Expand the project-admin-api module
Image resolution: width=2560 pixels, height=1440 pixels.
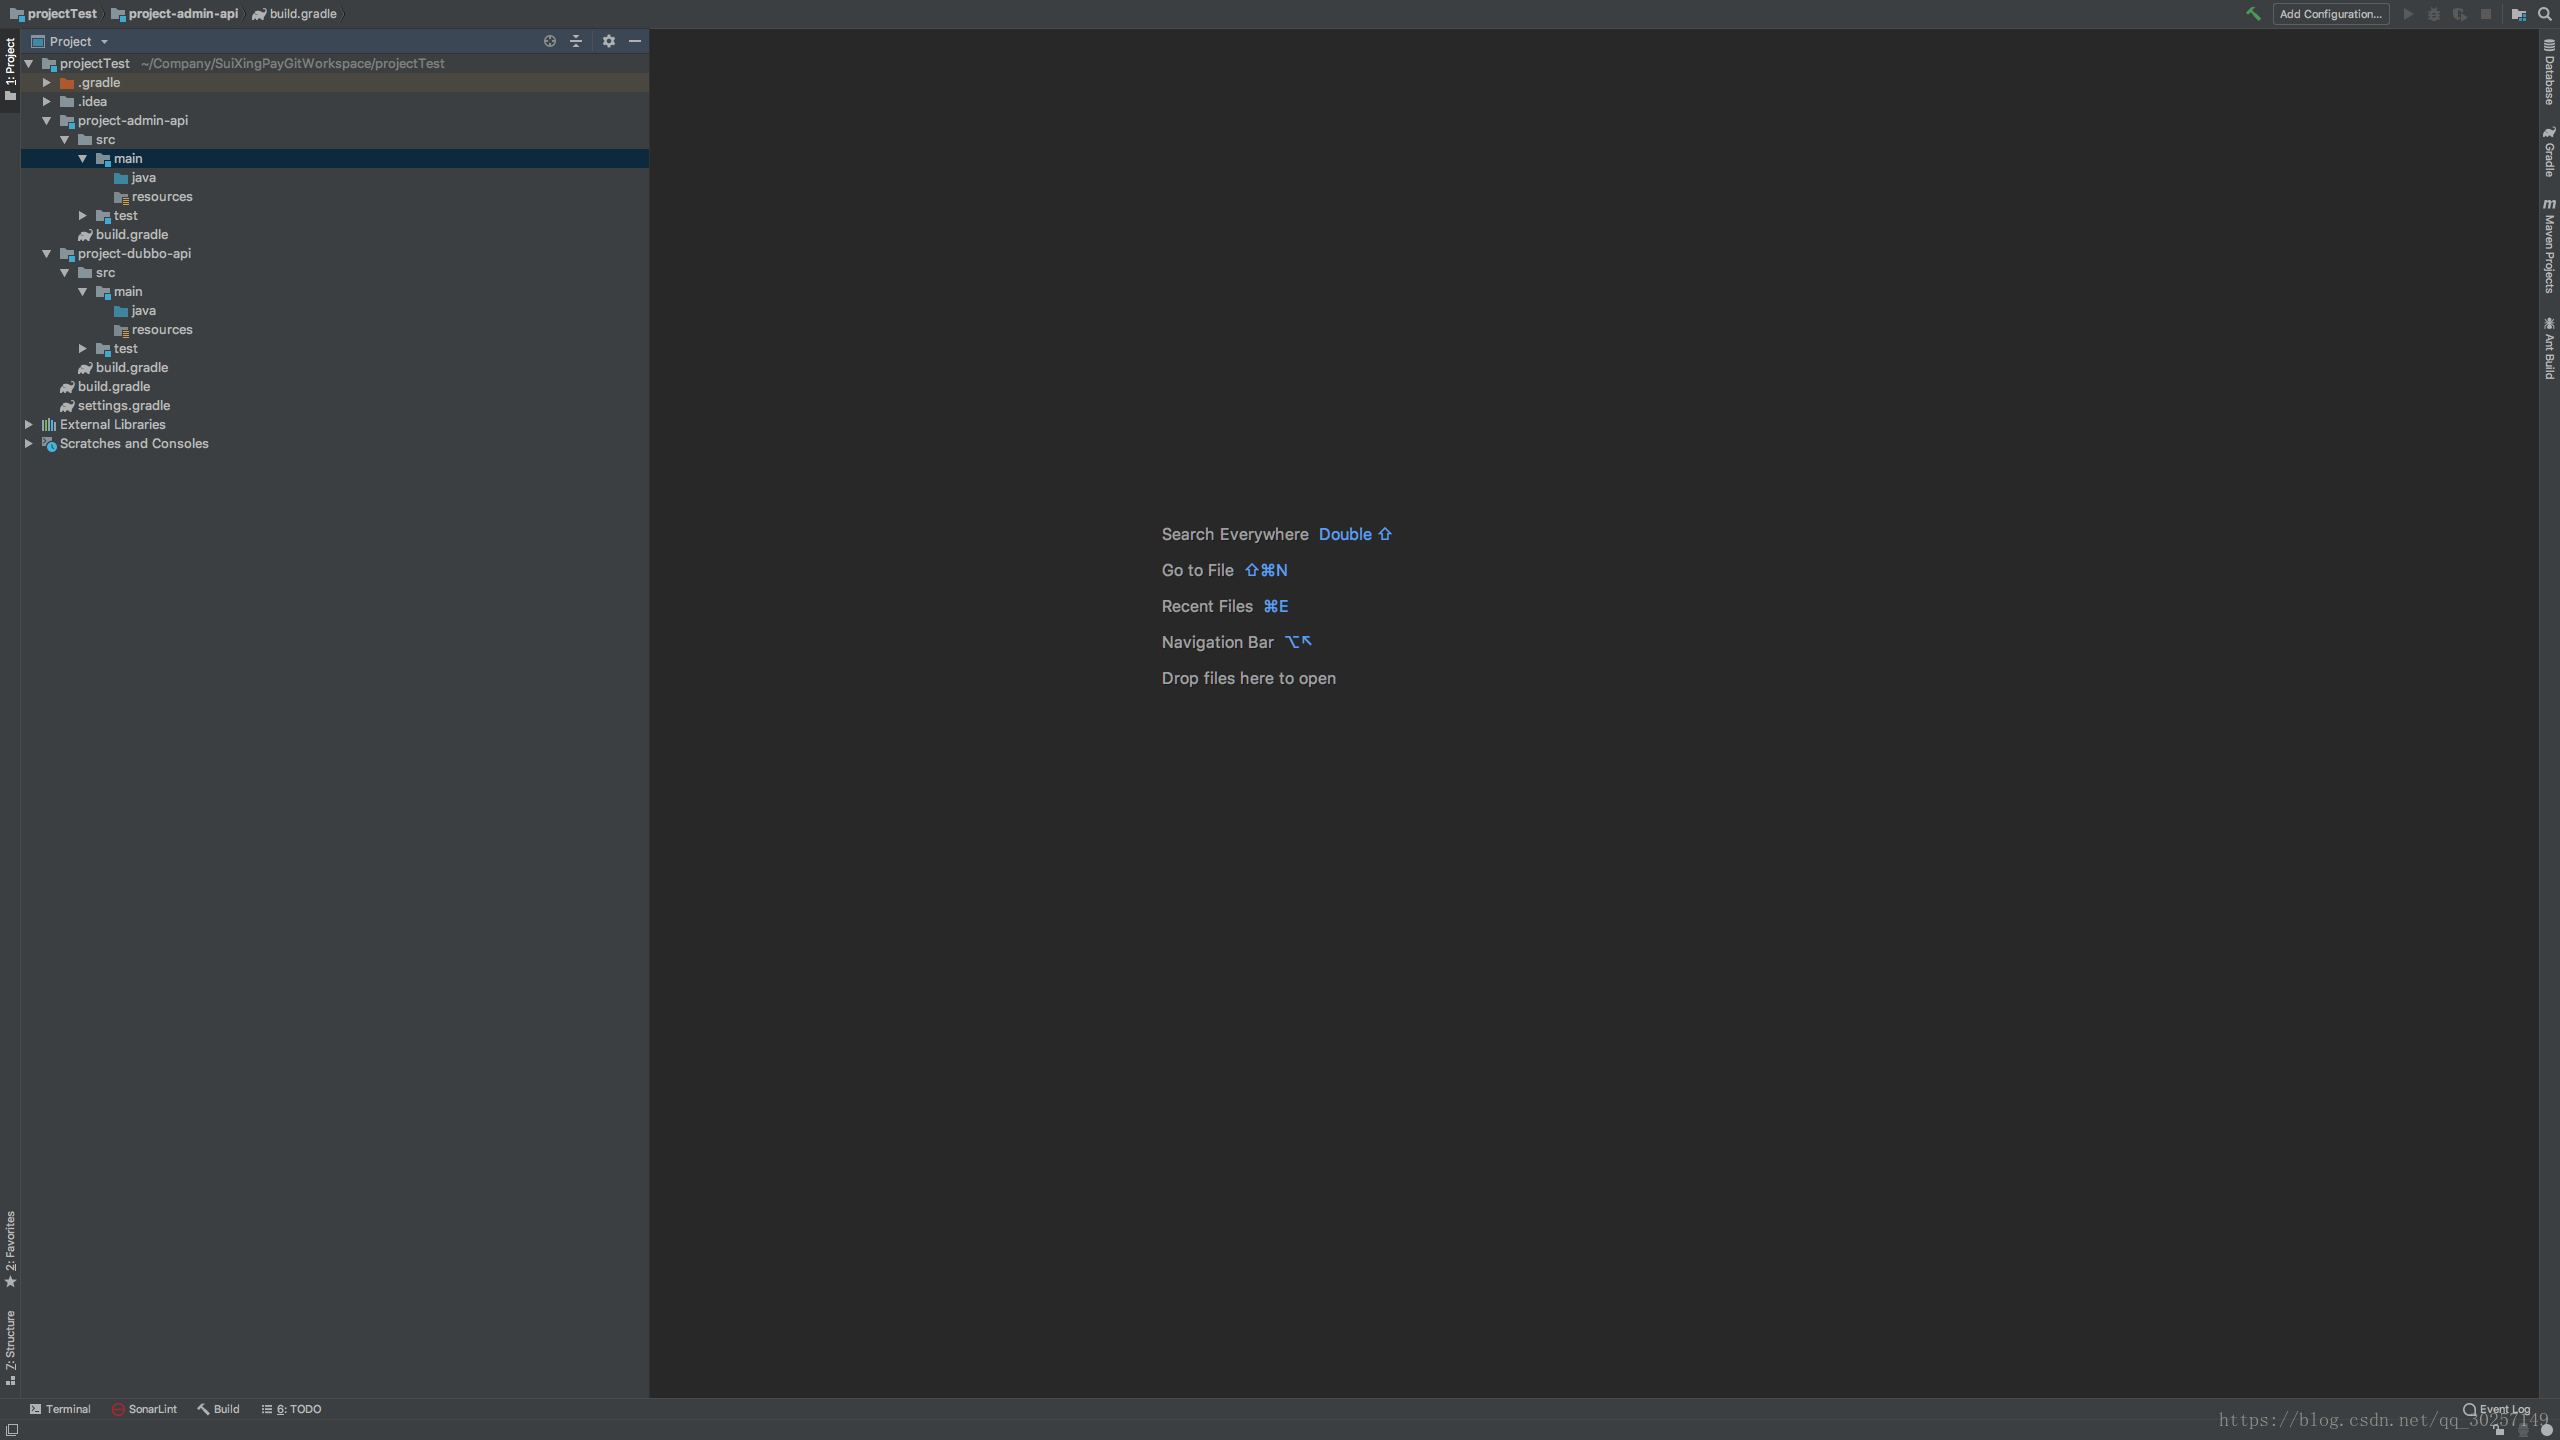(49, 120)
